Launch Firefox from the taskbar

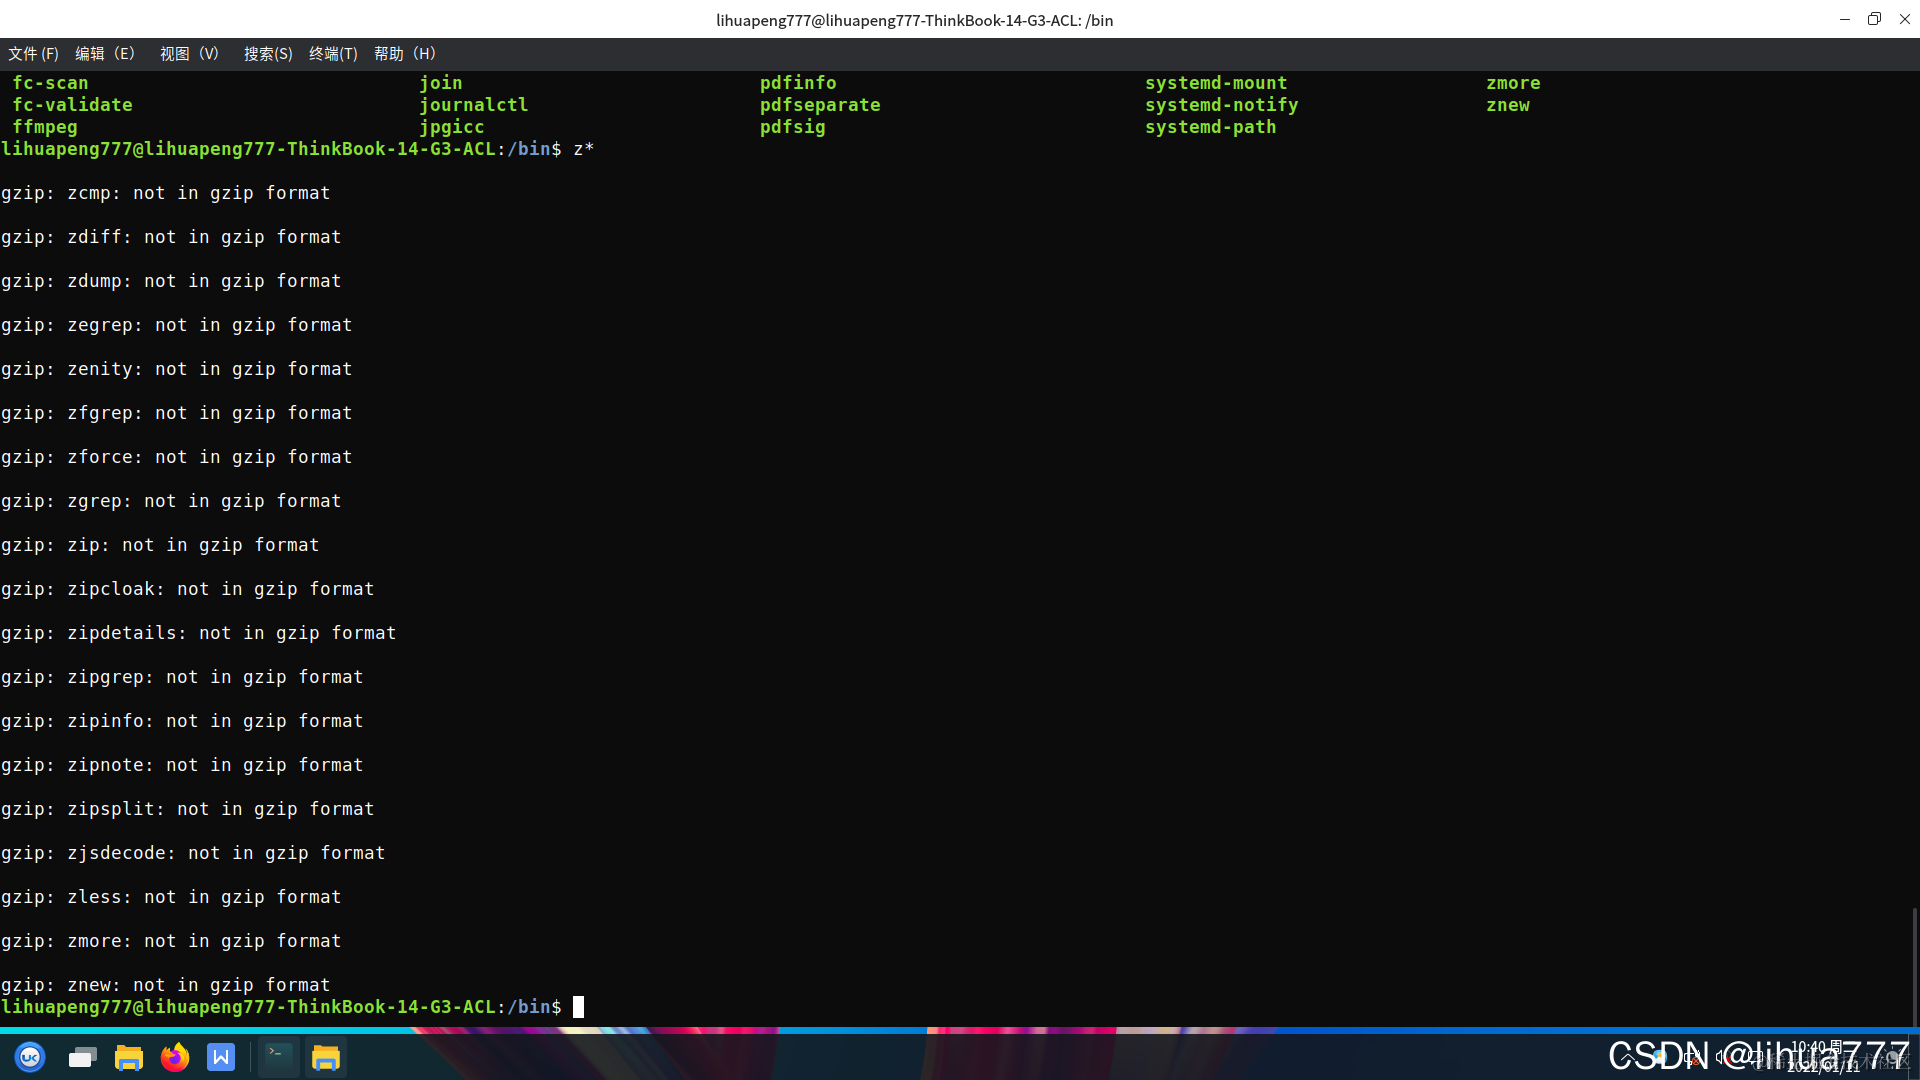(175, 1057)
